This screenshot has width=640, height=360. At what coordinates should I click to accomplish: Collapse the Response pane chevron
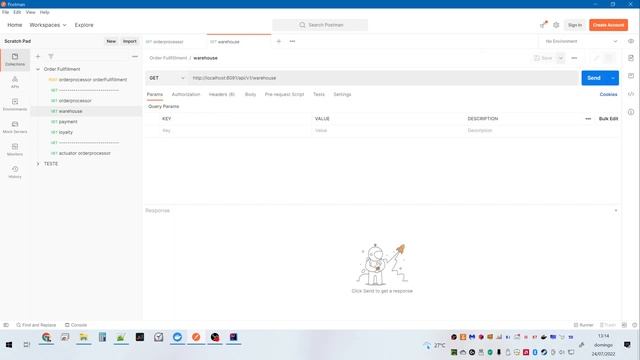[616, 211]
